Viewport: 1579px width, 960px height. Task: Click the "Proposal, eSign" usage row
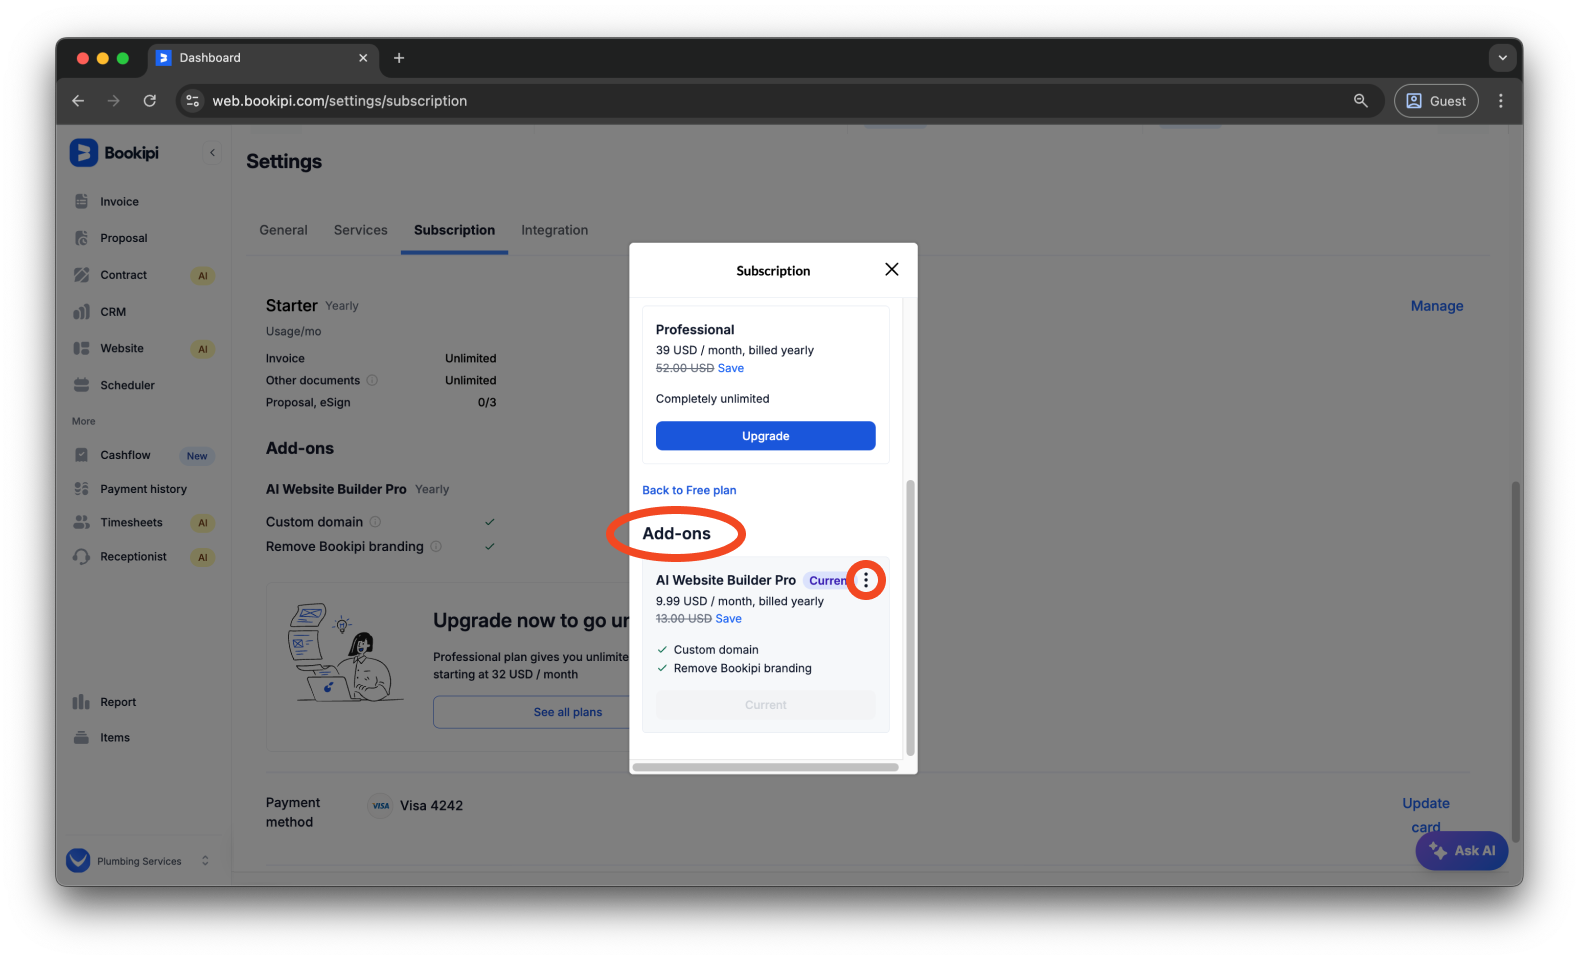coord(381,402)
